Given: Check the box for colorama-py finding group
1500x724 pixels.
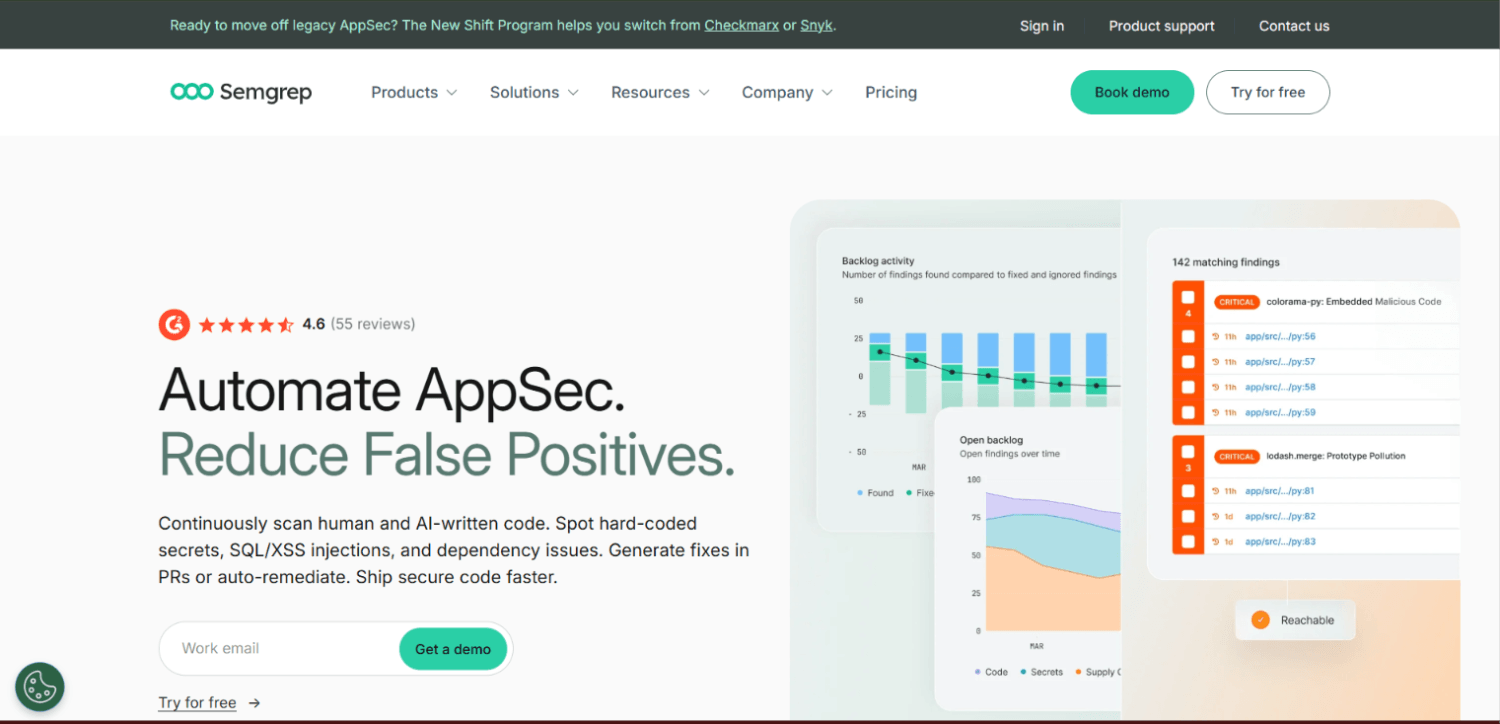Looking at the screenshot, I should 1188,298.
